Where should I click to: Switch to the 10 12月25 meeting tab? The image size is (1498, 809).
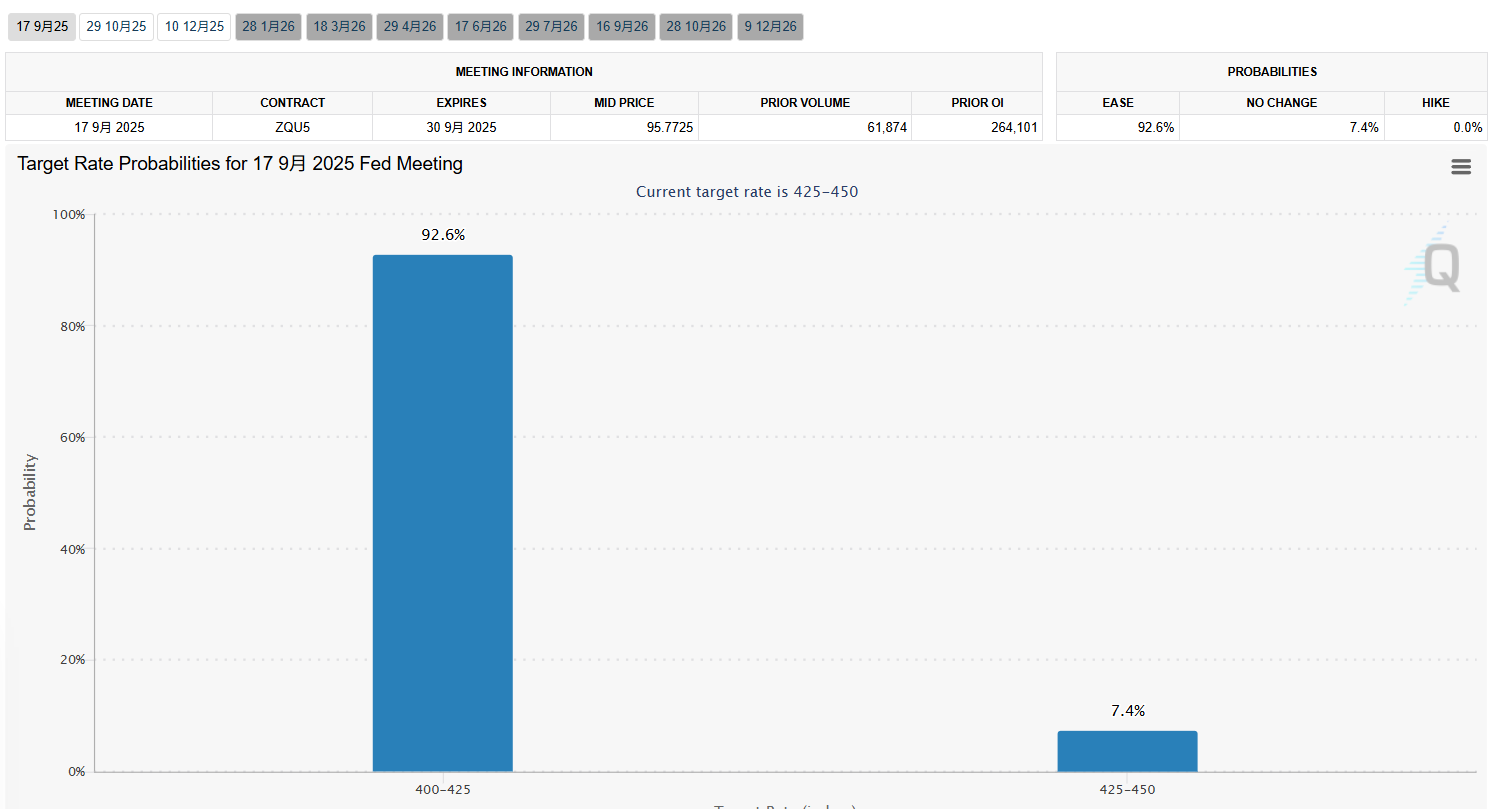click(x=194, y=27)
